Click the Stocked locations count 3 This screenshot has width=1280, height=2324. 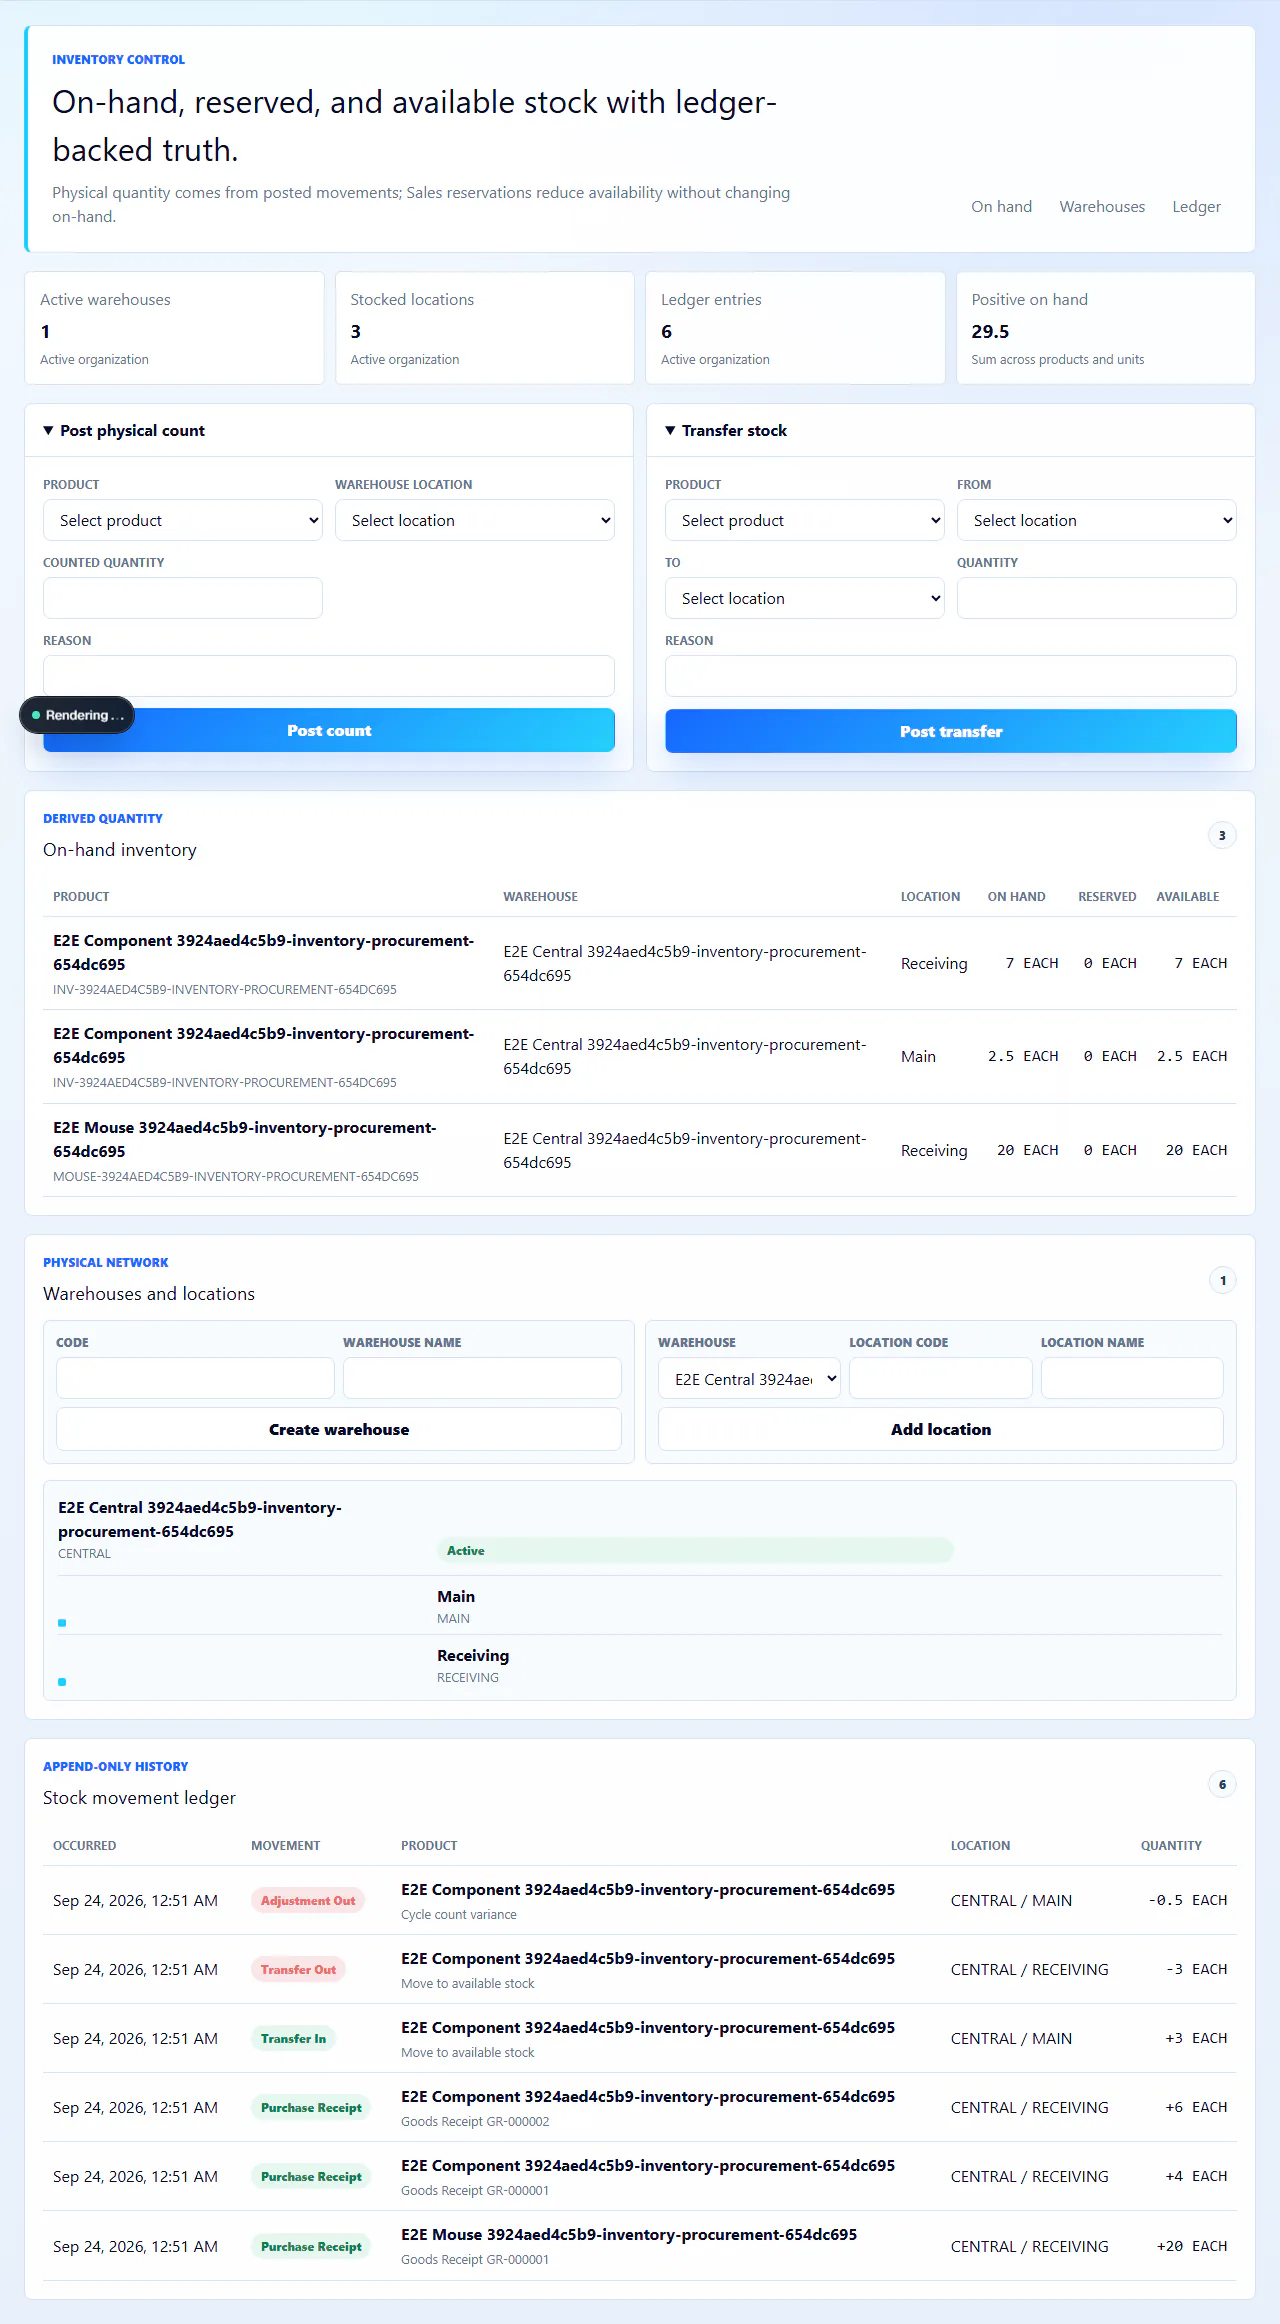pyautogui.click(x=356, y=331)
